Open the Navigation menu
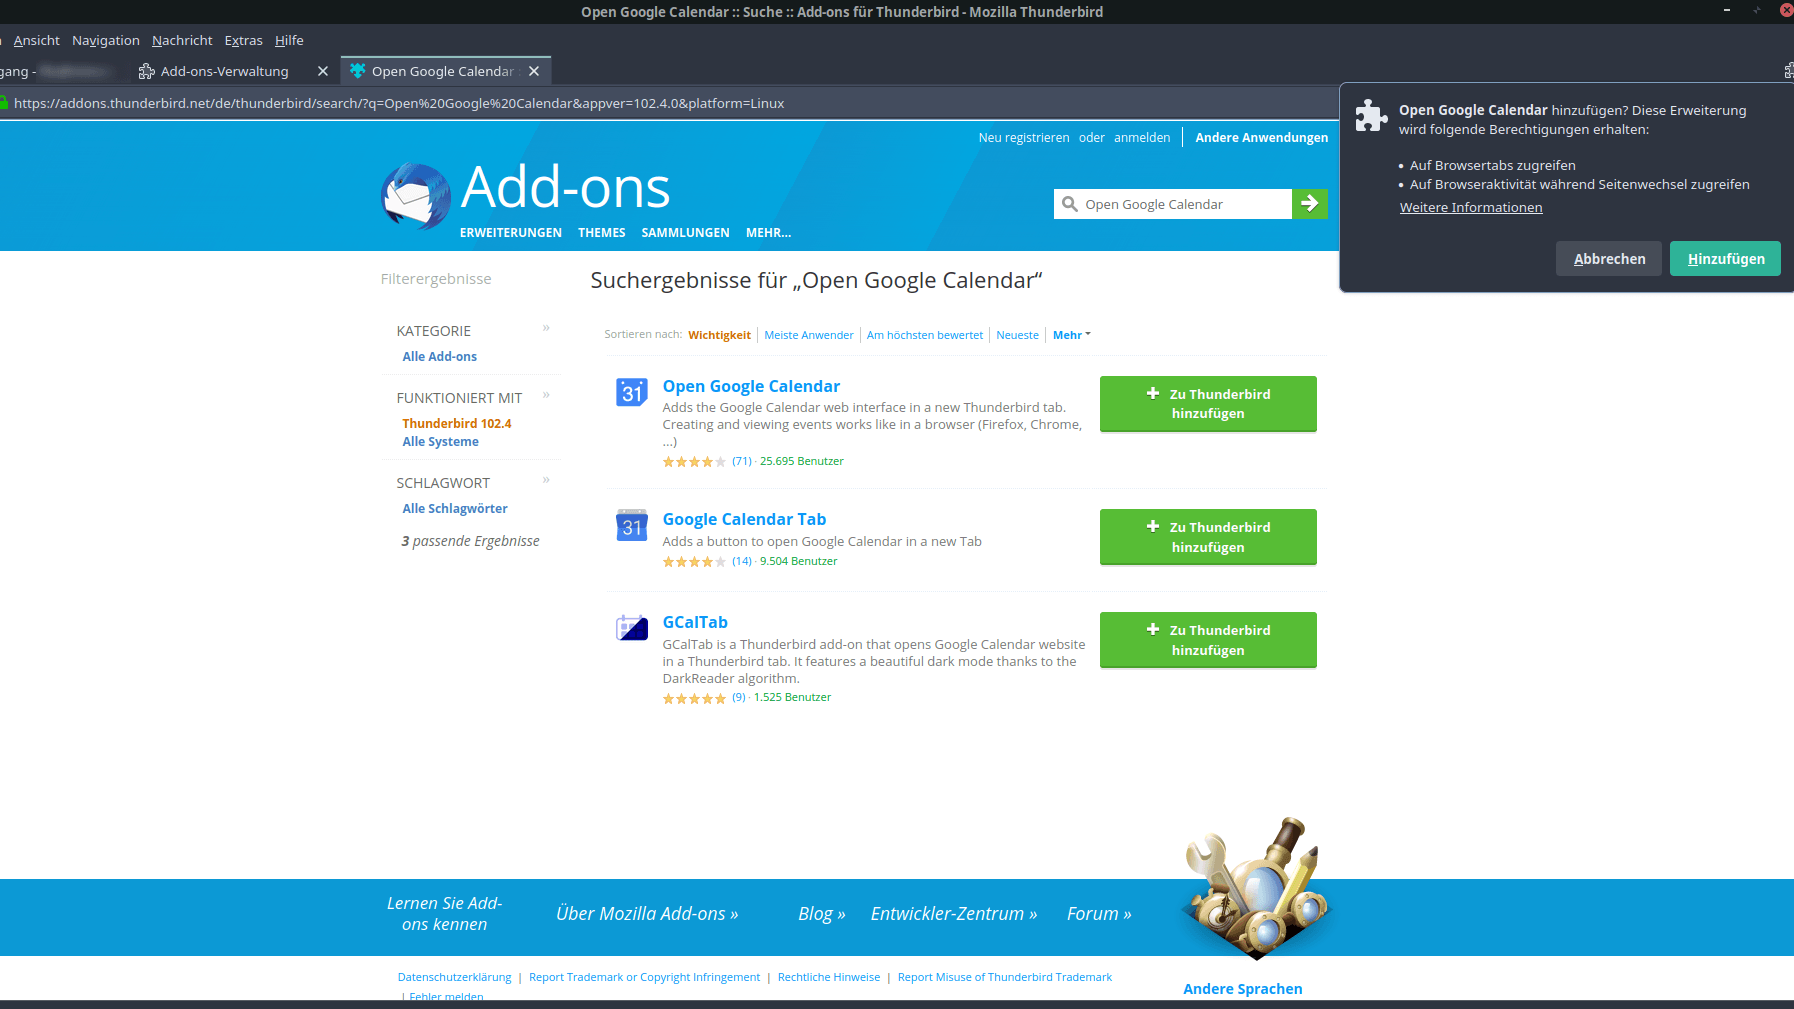The width and height of the screenshot is (1794, 1009). pyautogui.click(x=106, y=40)
